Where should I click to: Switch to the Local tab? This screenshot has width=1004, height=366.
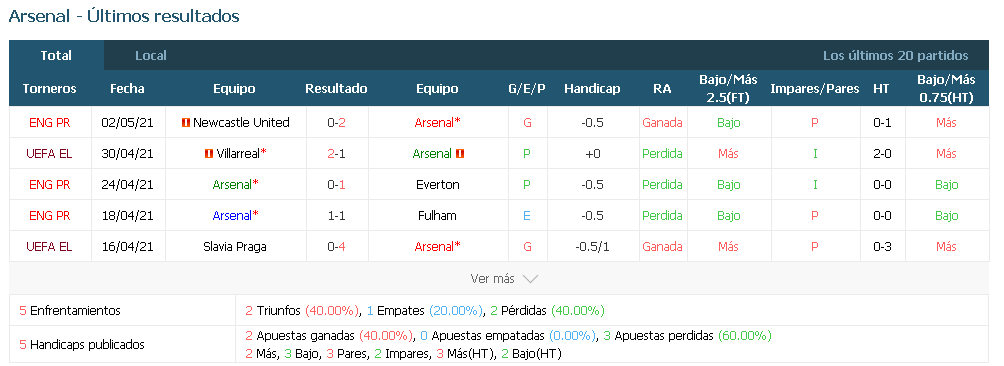(150, 56)
